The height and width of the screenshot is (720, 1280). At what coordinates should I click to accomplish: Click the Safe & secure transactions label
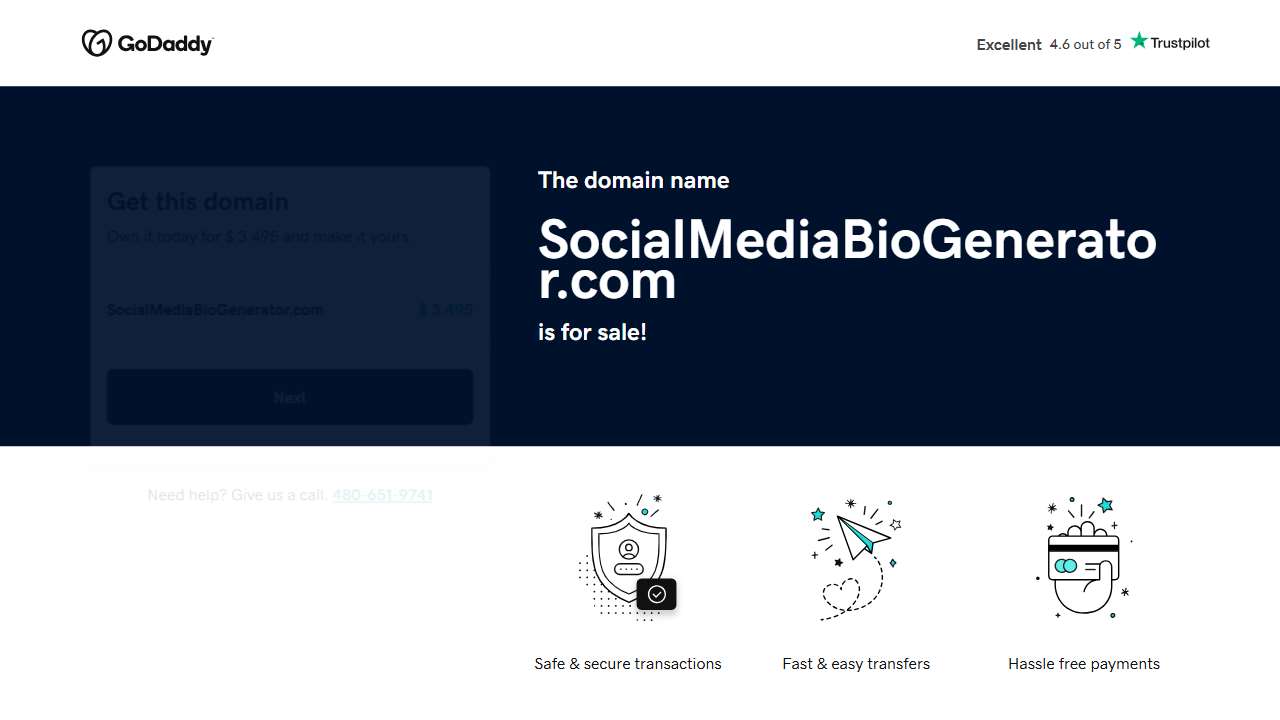[x=627, y=663]
